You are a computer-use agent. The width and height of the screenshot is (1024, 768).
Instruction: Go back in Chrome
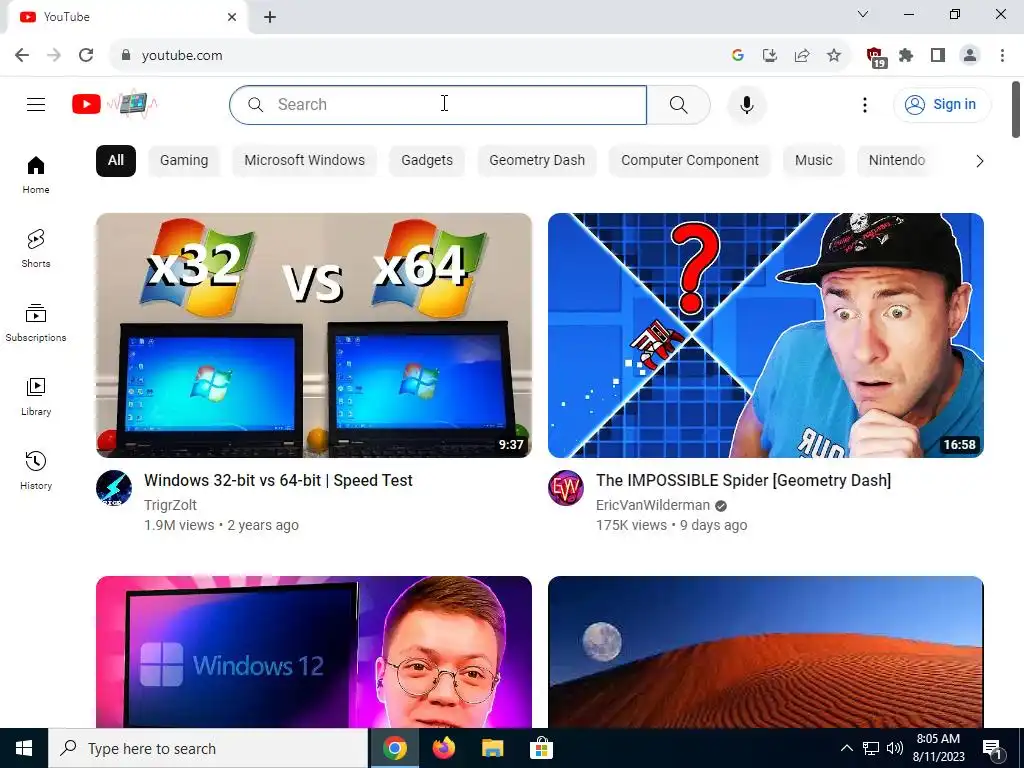coord(22,56)
